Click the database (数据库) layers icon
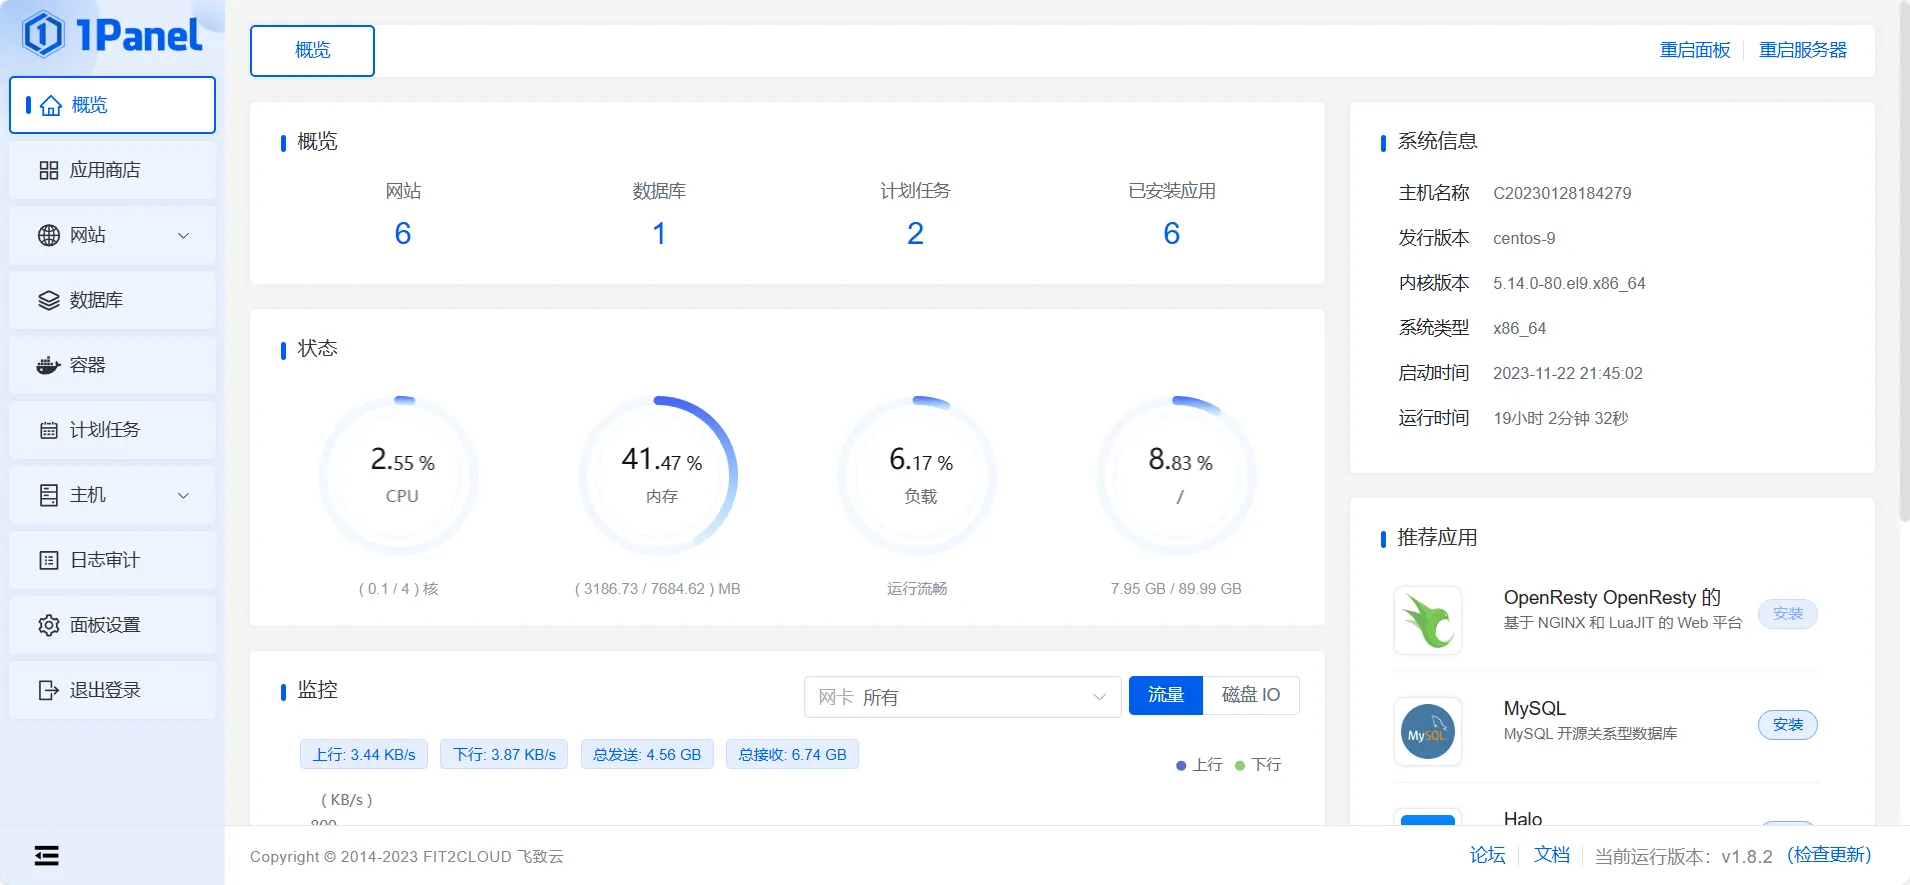 pos(48,300)
